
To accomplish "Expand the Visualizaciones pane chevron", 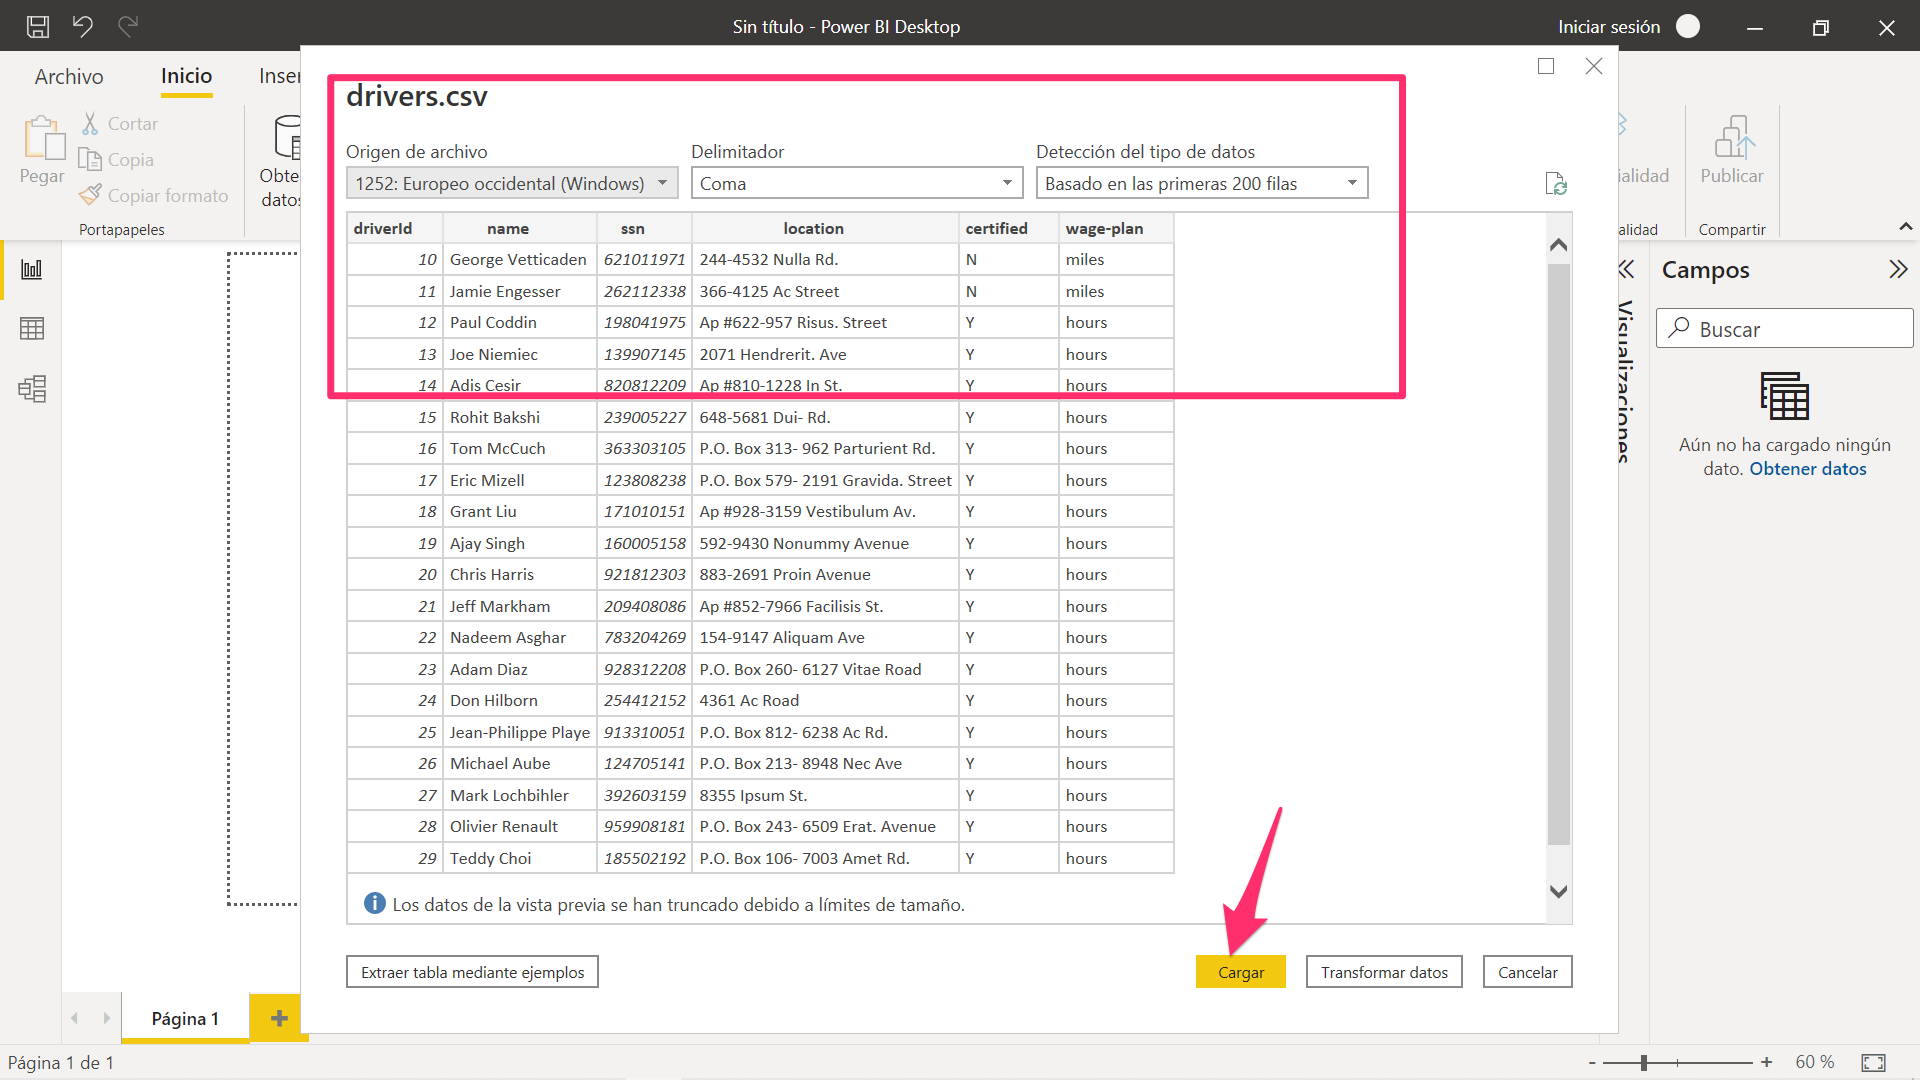I will 1626,269.
